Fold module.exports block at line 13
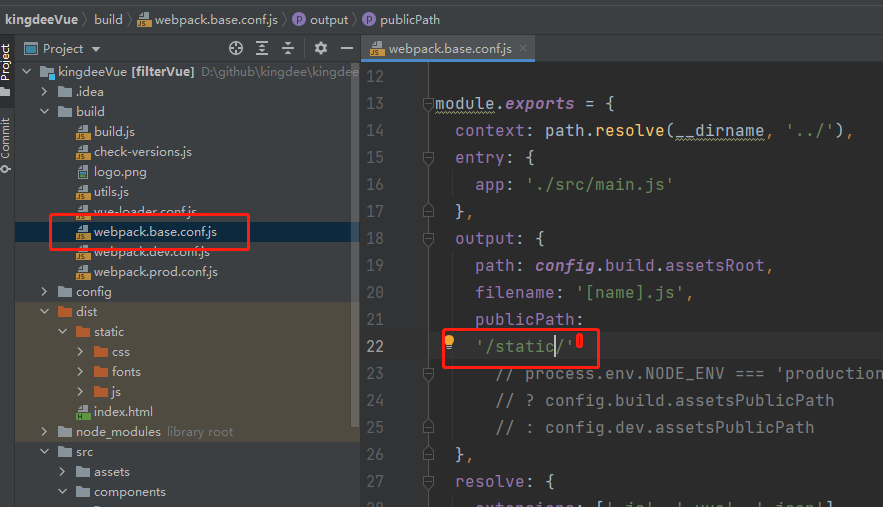 pyautogui.click(x=429, y=104)
